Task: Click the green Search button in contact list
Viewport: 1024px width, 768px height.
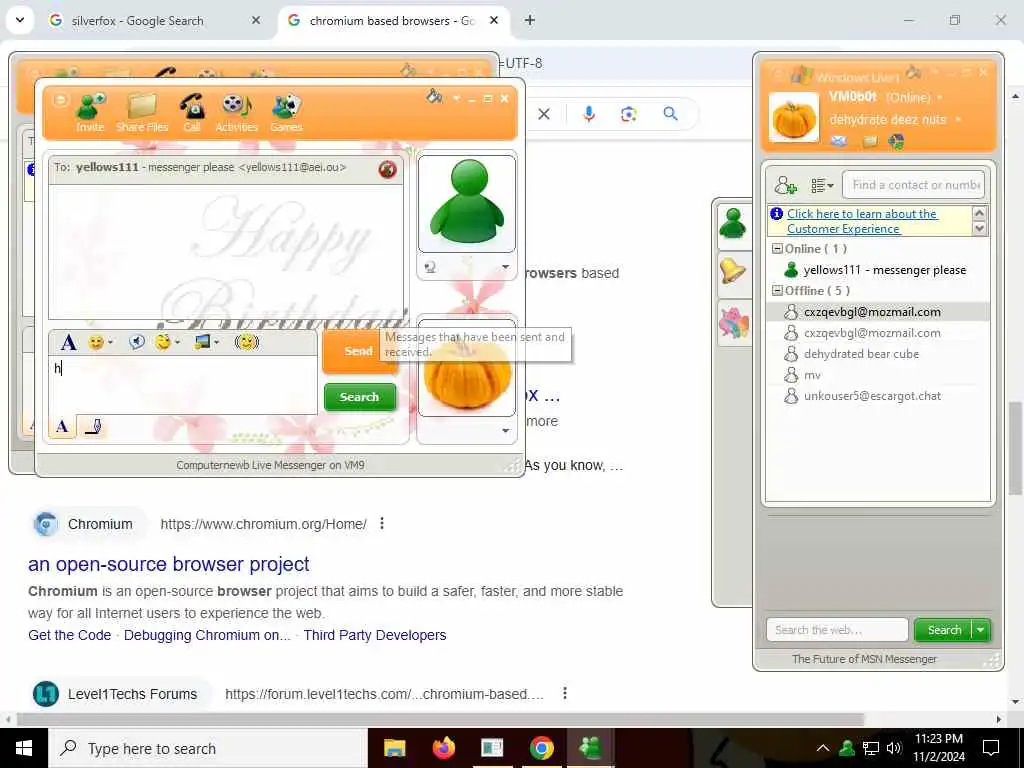Action: [x=944, y=630]
